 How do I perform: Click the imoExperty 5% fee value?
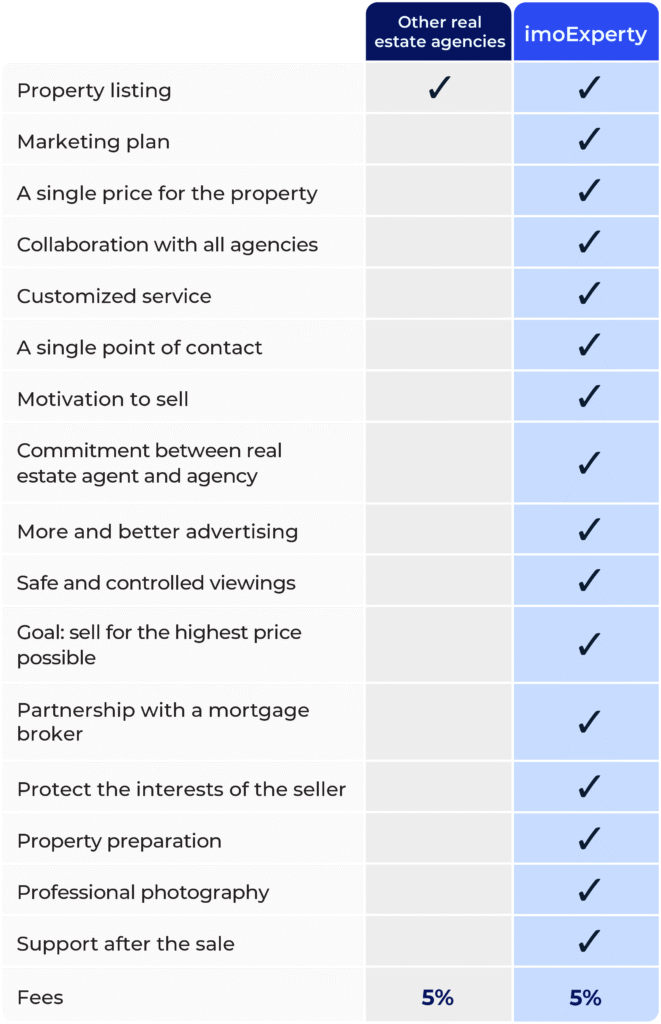click(586, 997)
